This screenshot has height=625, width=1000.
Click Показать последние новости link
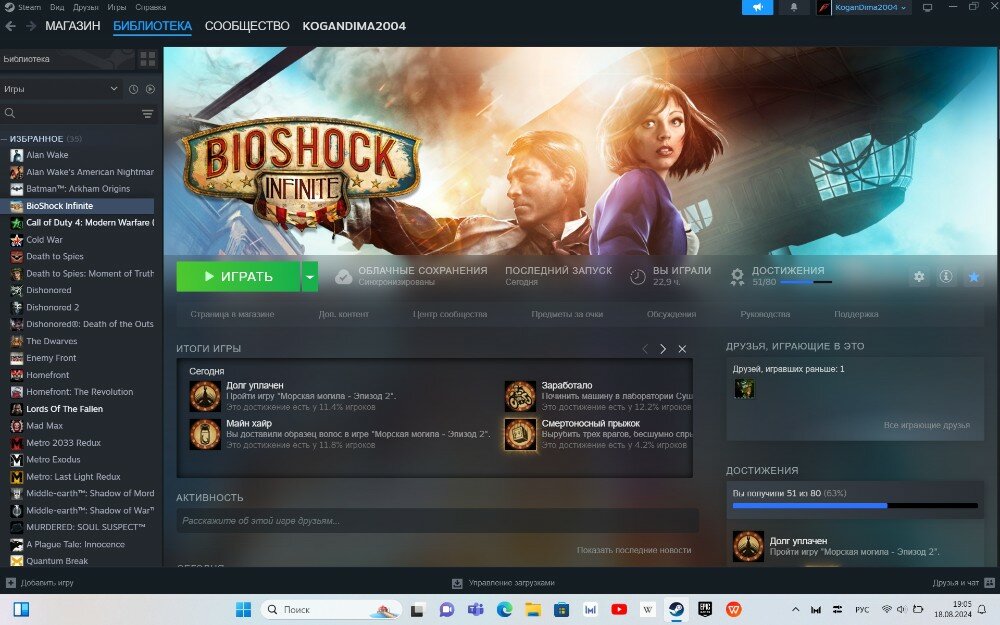tap(634, 550)
